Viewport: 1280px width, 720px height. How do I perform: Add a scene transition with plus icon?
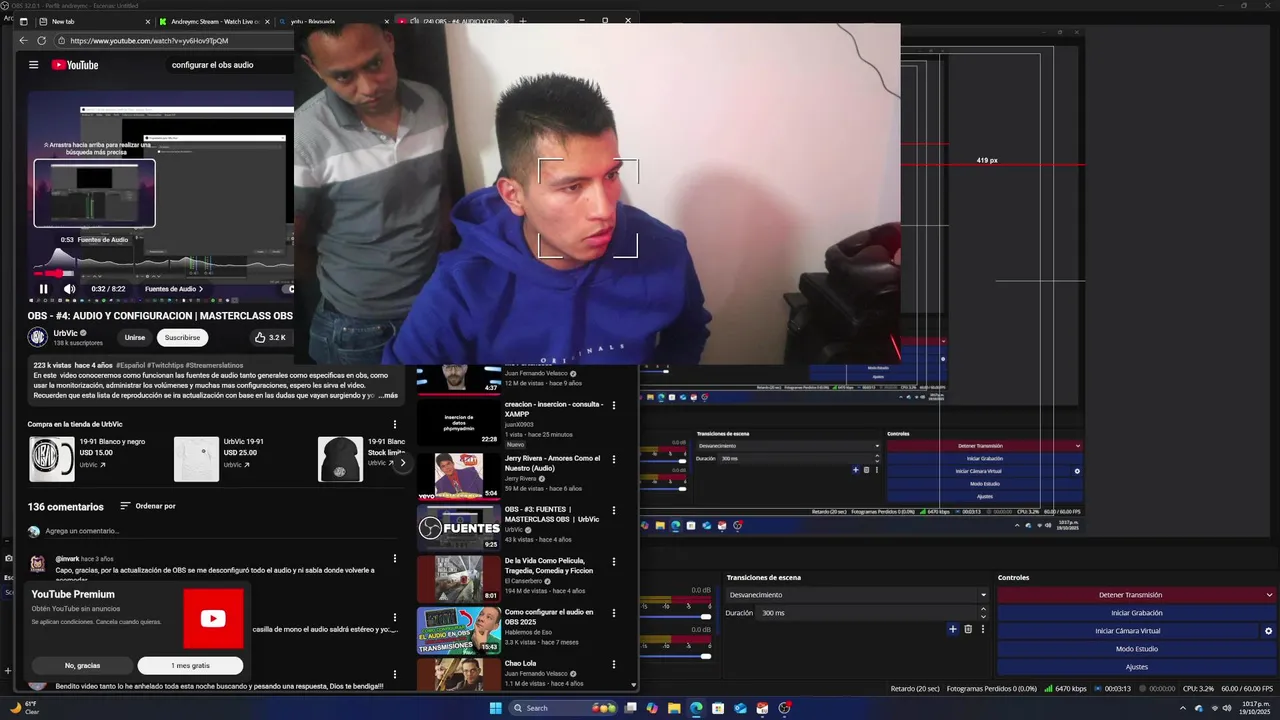(x=953, y=629)
